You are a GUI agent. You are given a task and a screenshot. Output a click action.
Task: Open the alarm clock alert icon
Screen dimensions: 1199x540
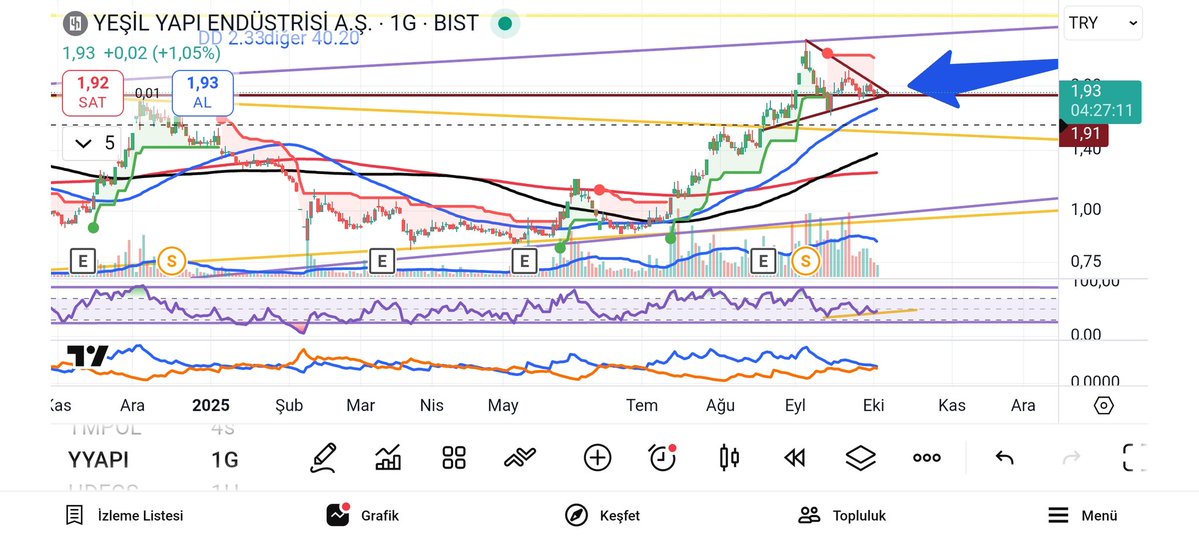(x=662, y=457)
